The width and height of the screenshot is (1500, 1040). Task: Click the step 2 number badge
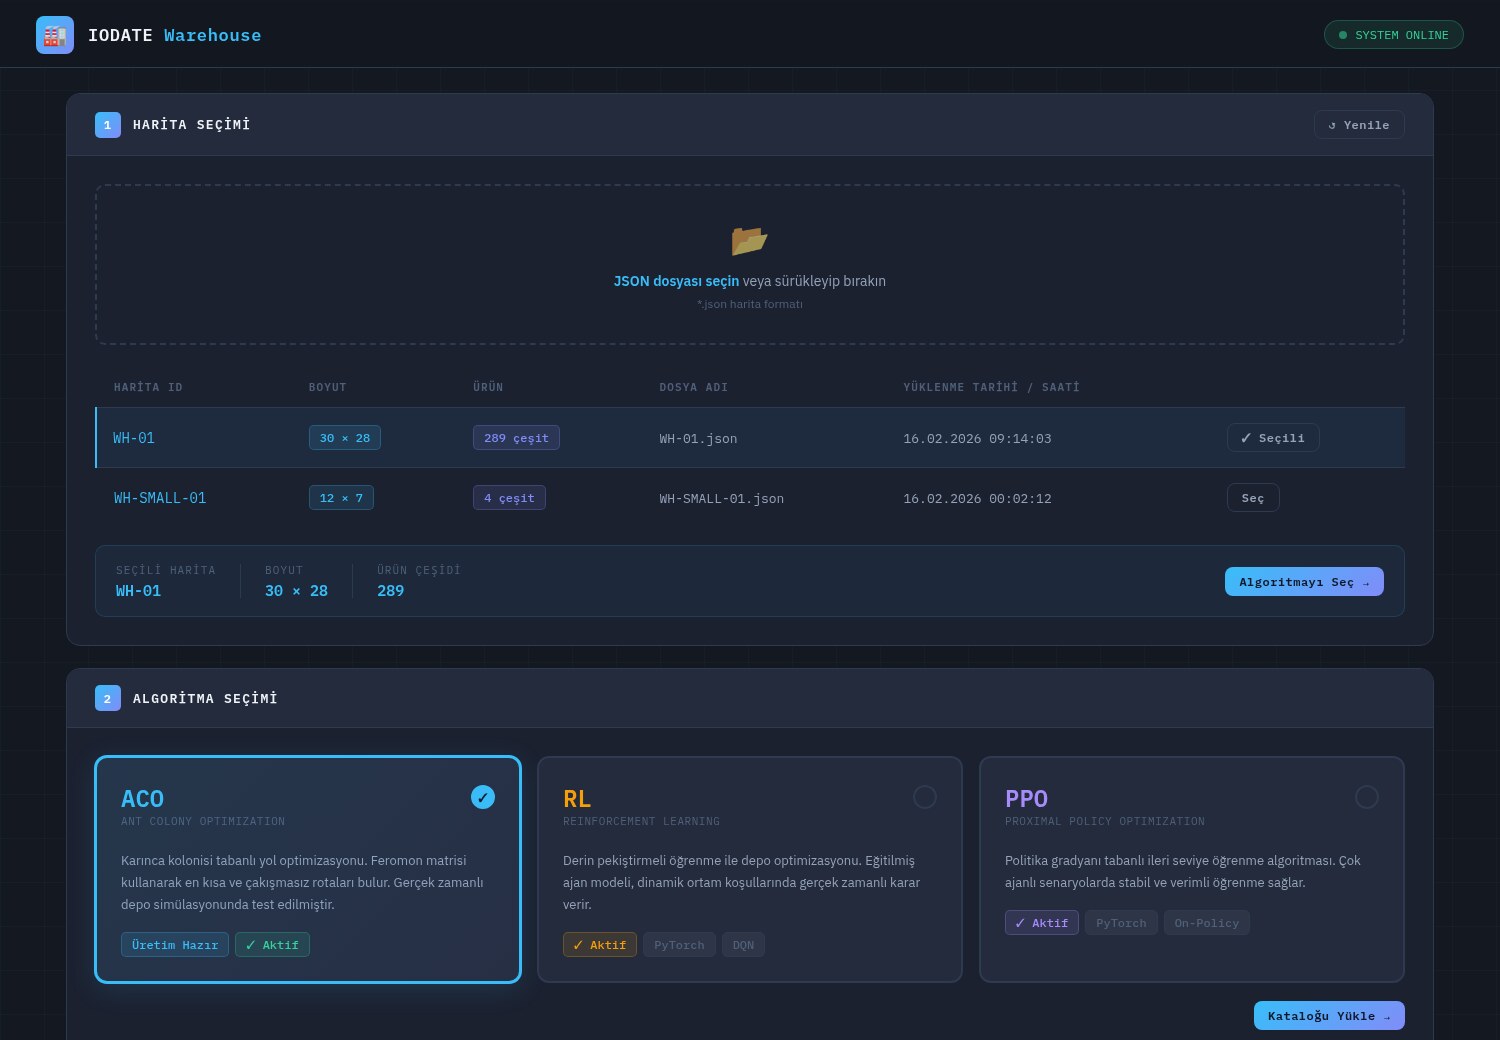[108, 698]
